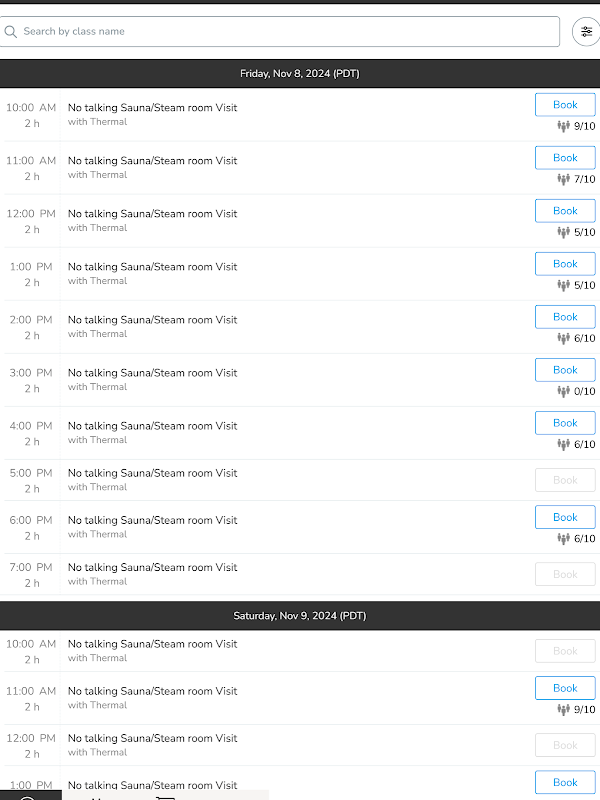Viewport: 600px width, 800px height.
Task: Click attendee icon for Friday 6:00 PM class
Action: (x=563, y=539)
